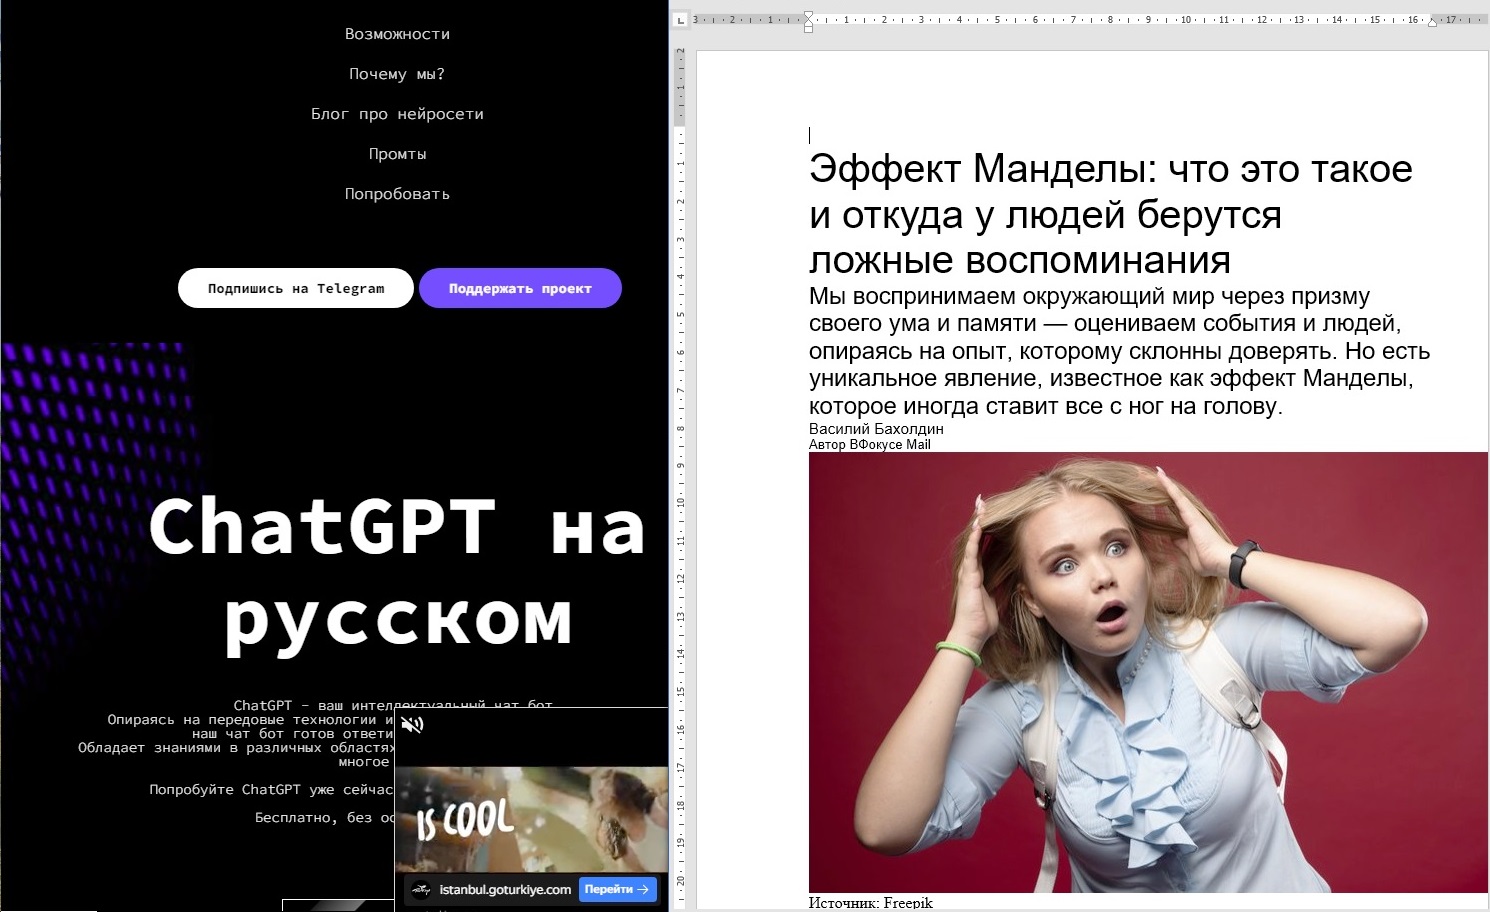Open the Почему мы? nav link
This screenshot has width=1490, height=912.
pyautogui.click(x=397, y=74)
